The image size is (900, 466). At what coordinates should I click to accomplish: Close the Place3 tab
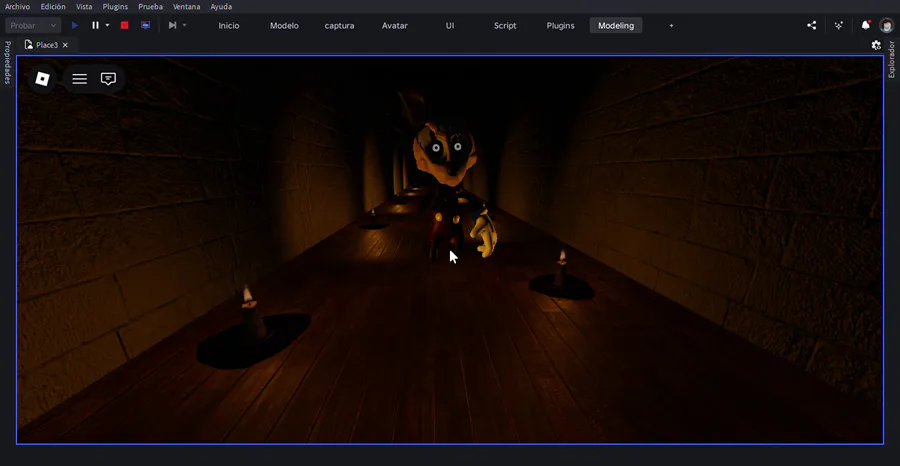coord(65,45)
